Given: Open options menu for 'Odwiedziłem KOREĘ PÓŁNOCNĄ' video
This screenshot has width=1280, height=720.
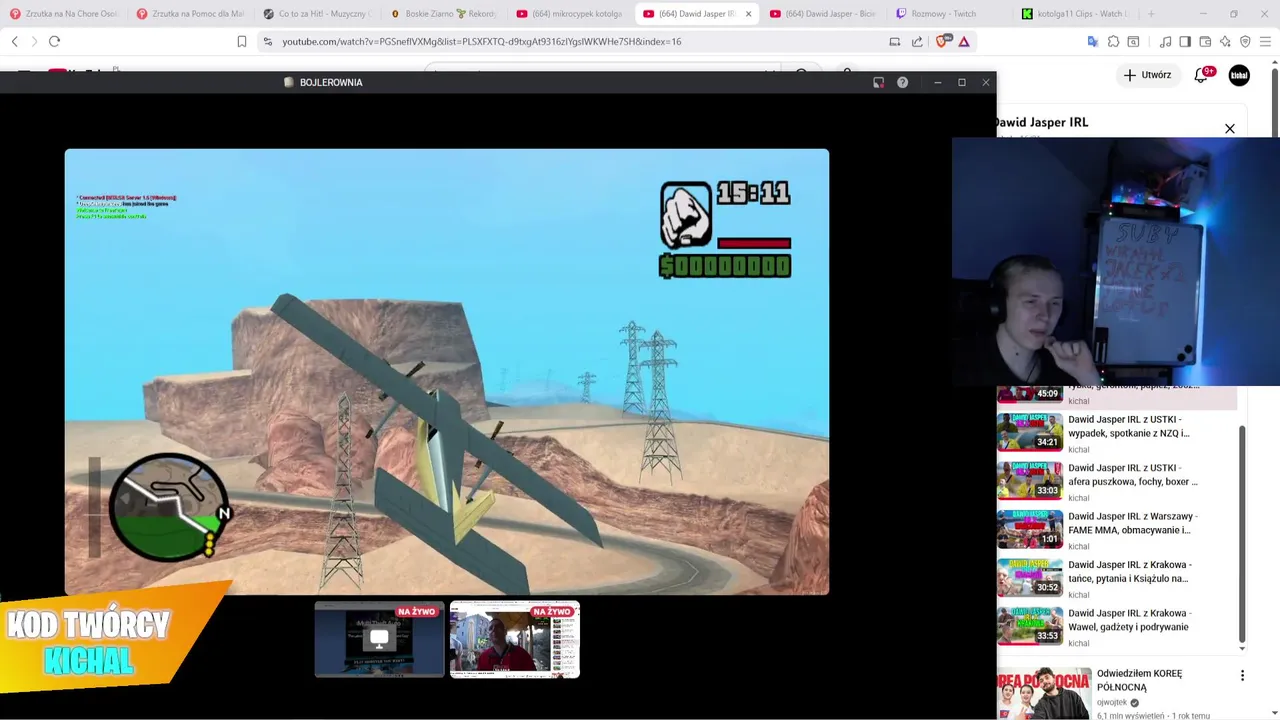Looking at the screenshot, I should pos(1242,676).
